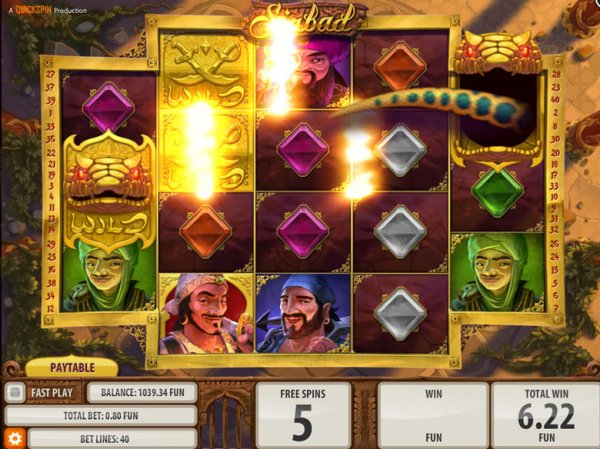Select the snake head Wild symbol
The image size is (600, 449).
(x=109, y=190)
